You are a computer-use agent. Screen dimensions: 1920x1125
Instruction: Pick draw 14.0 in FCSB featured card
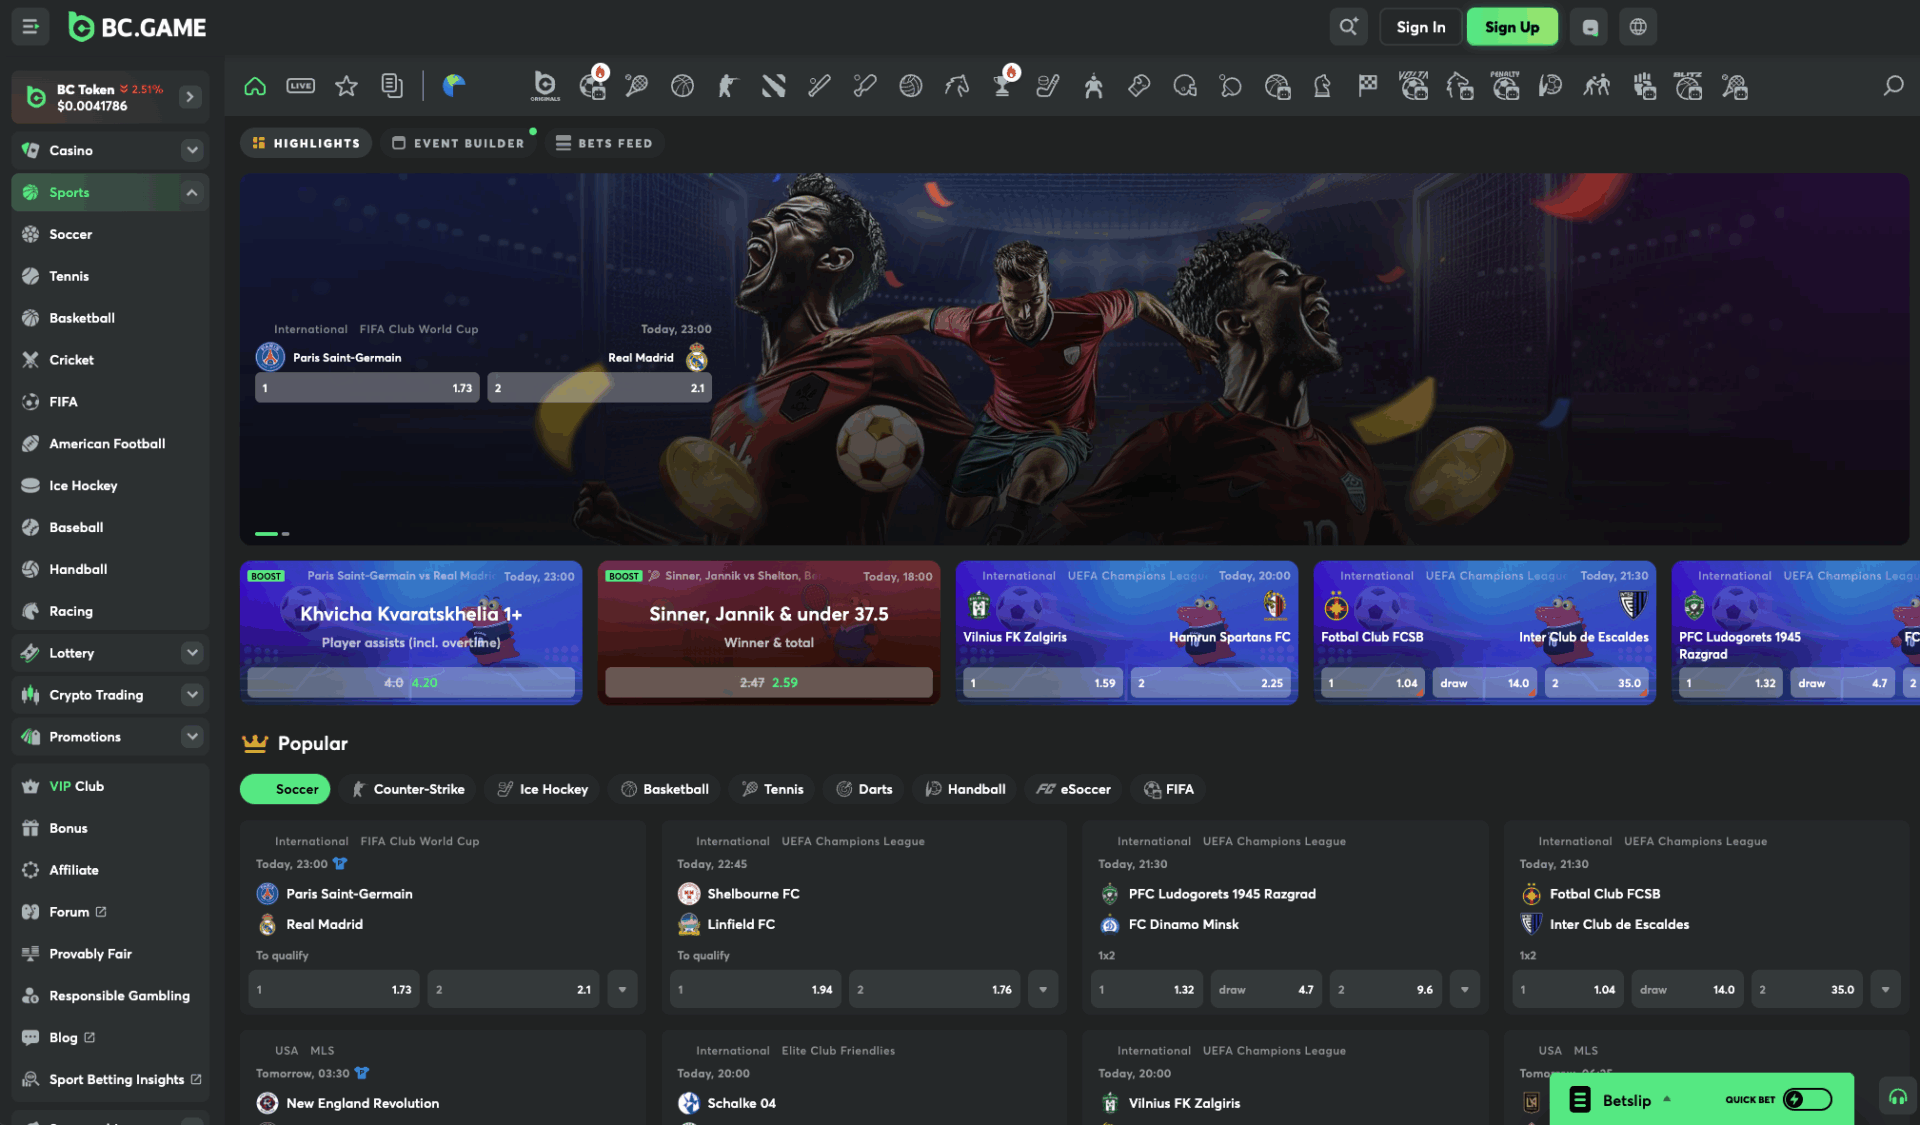(1484, 684)
